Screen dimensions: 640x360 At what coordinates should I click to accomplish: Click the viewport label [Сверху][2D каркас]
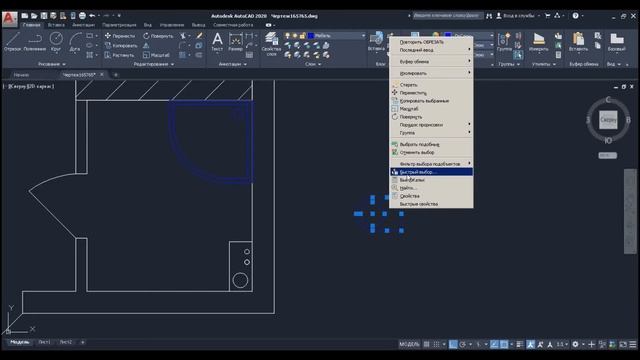pos(31,87)
